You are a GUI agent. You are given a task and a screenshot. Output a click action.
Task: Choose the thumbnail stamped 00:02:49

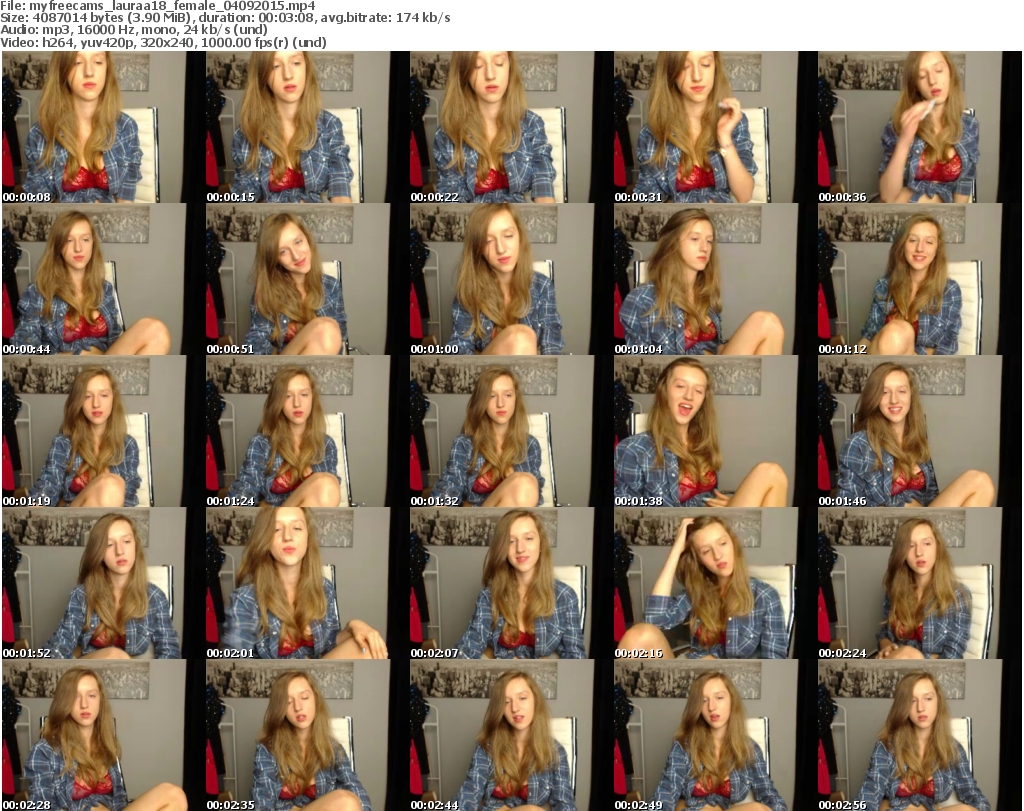pyautogui.click(x=715, y=735)
